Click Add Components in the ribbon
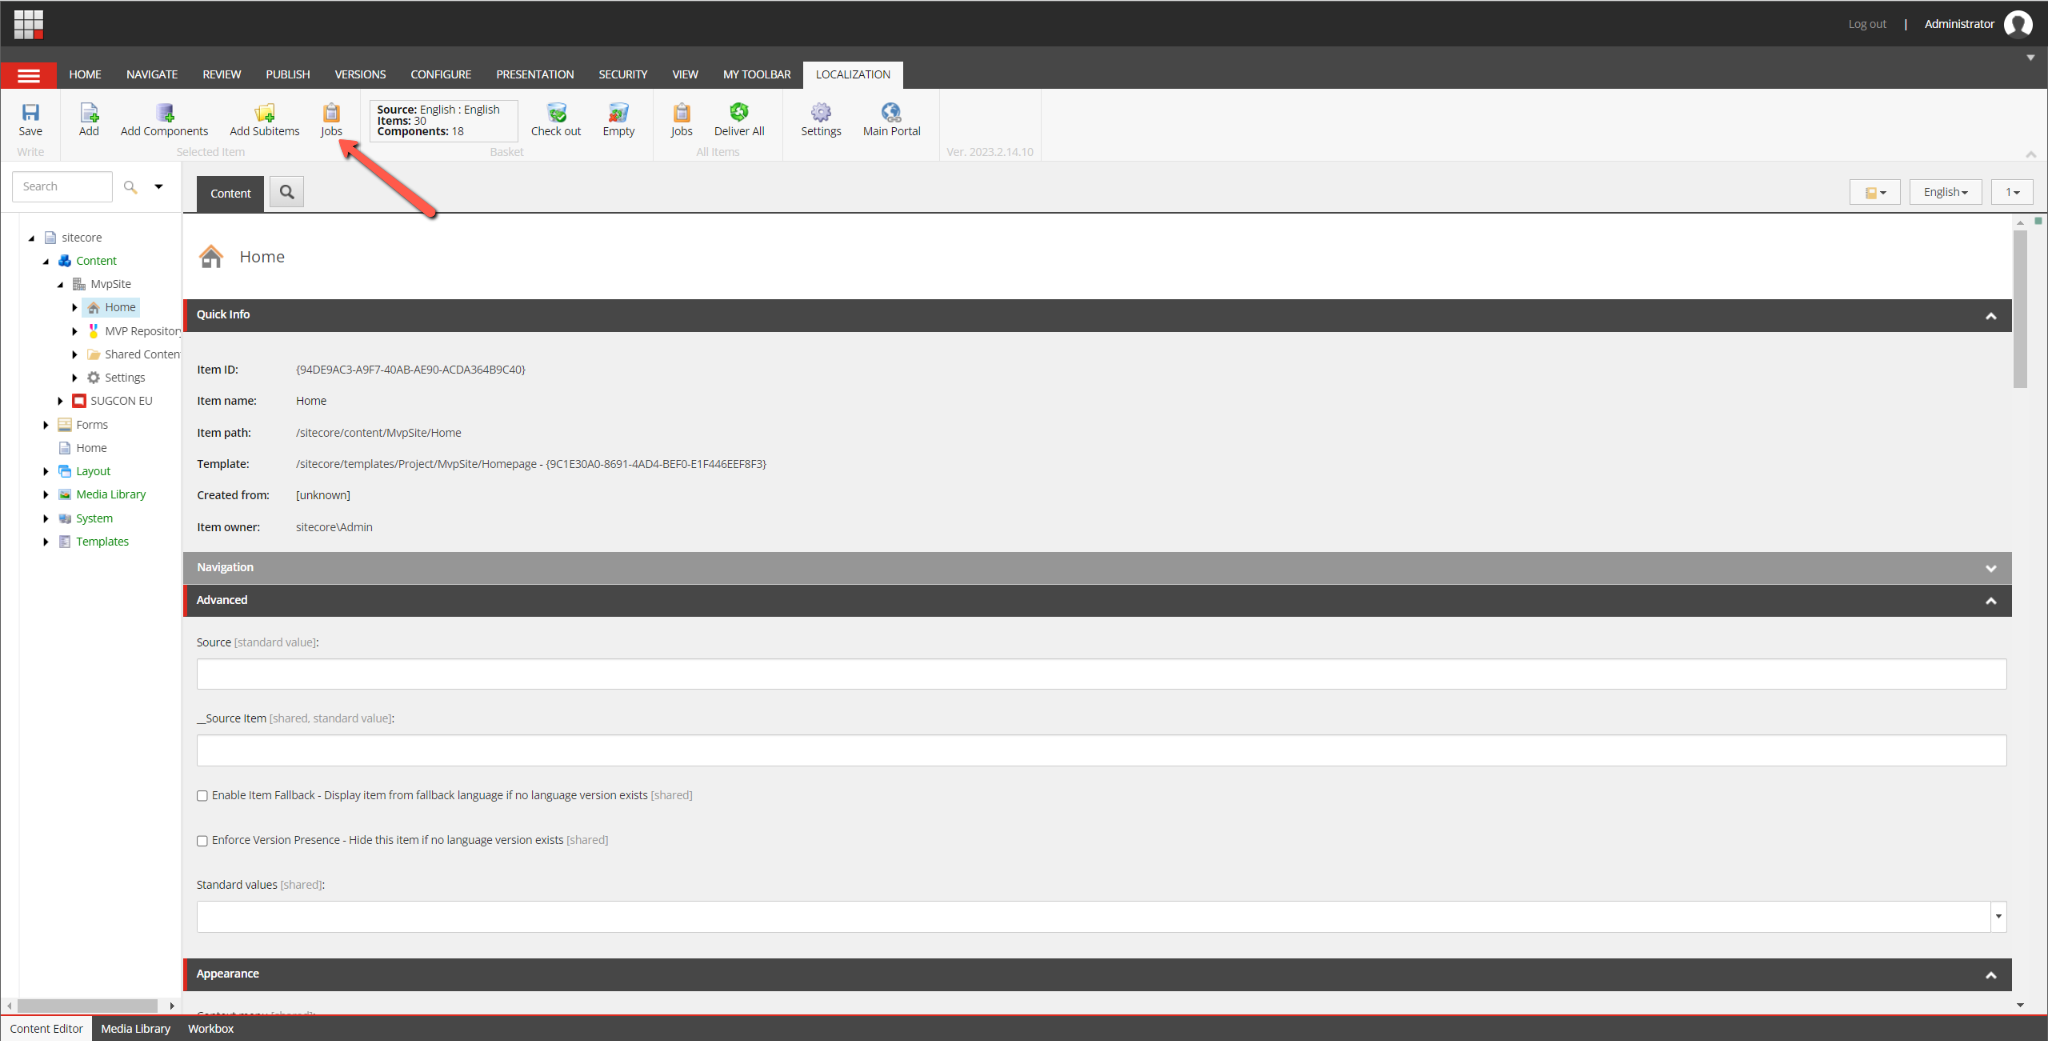Image resolution: width=2048 pixels, height=1041 pixels. [x=164, y=119]
